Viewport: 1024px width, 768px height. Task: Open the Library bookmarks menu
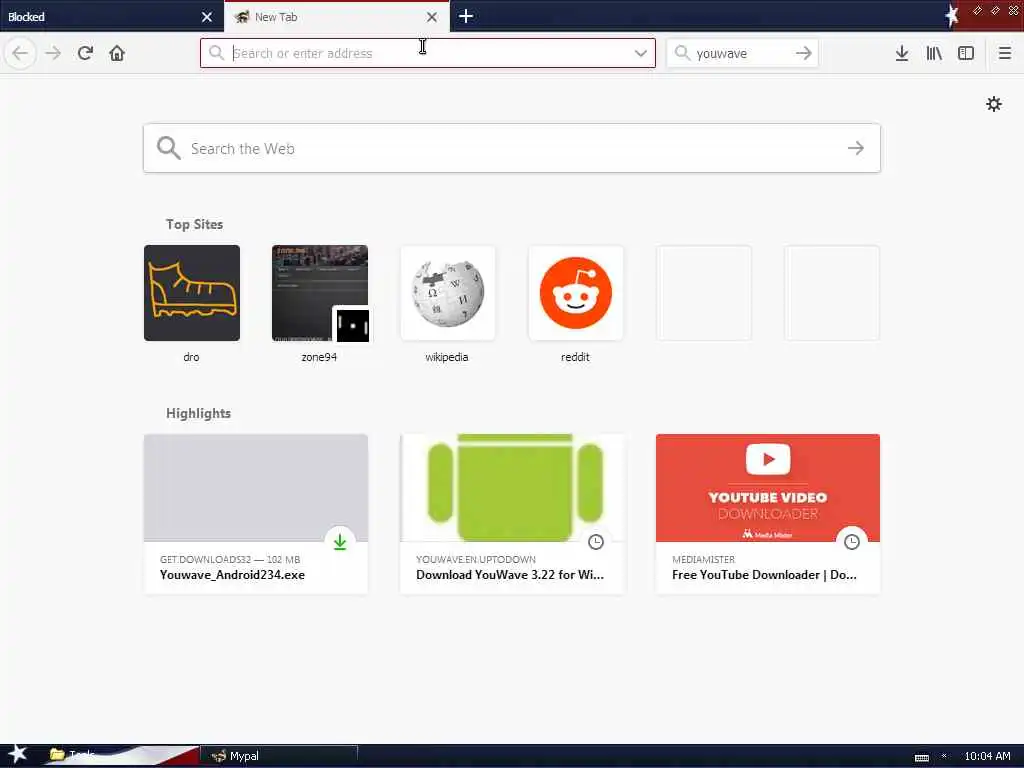[x=934, y=53]
